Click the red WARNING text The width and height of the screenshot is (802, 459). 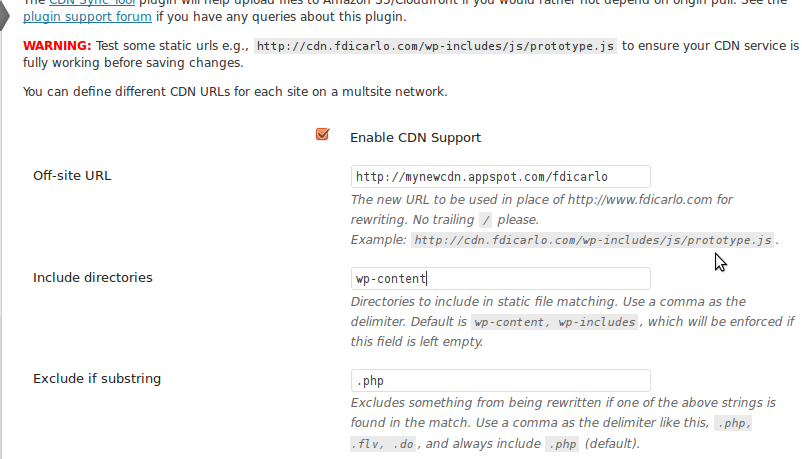tap(57, 46)
